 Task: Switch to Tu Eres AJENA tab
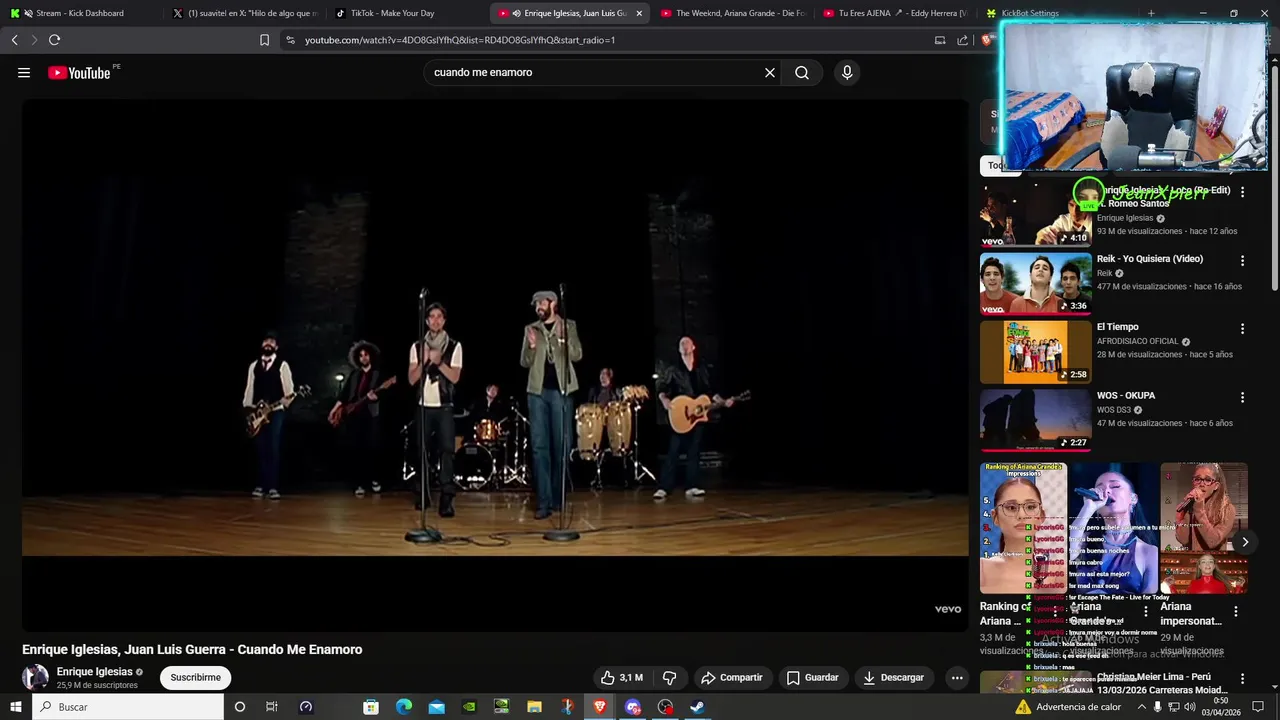[x=894, y=13]
